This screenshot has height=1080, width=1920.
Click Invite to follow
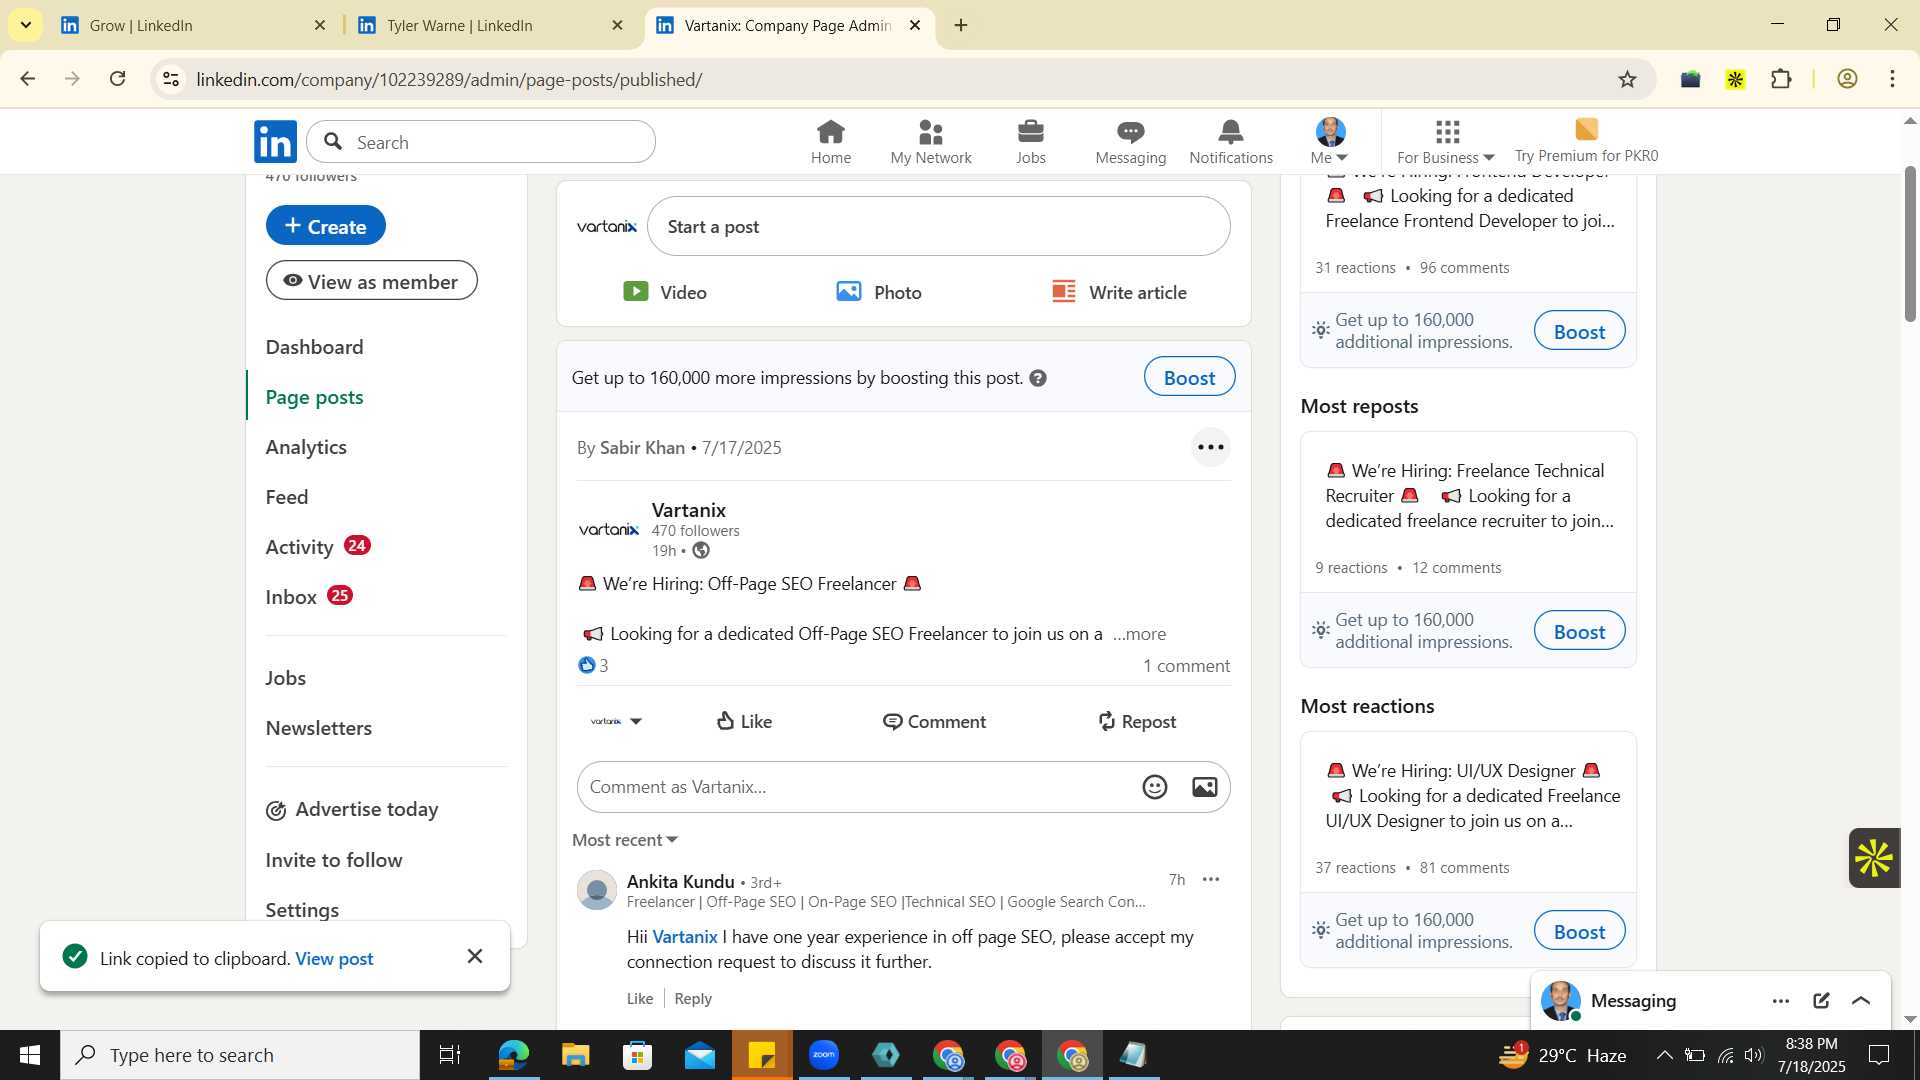click(333, 860)
